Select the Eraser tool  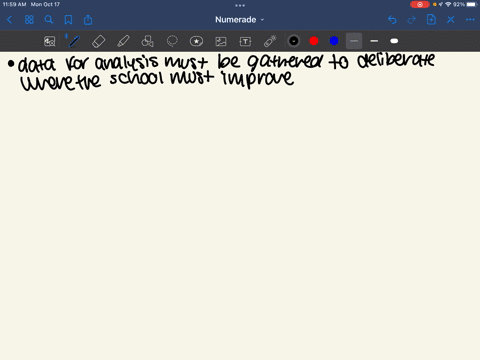(x=99, y=41)
